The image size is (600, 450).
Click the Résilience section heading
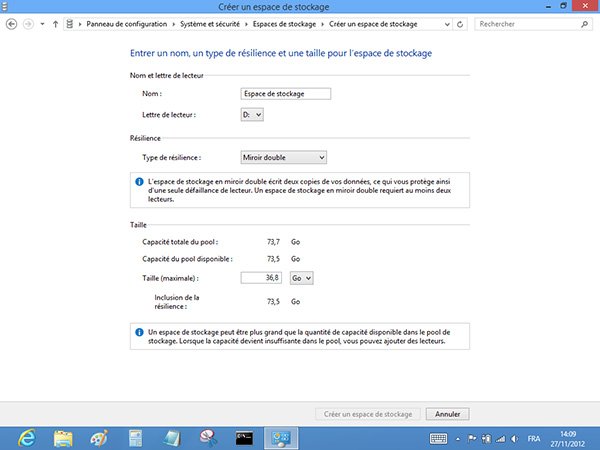(x=145, y=138)
